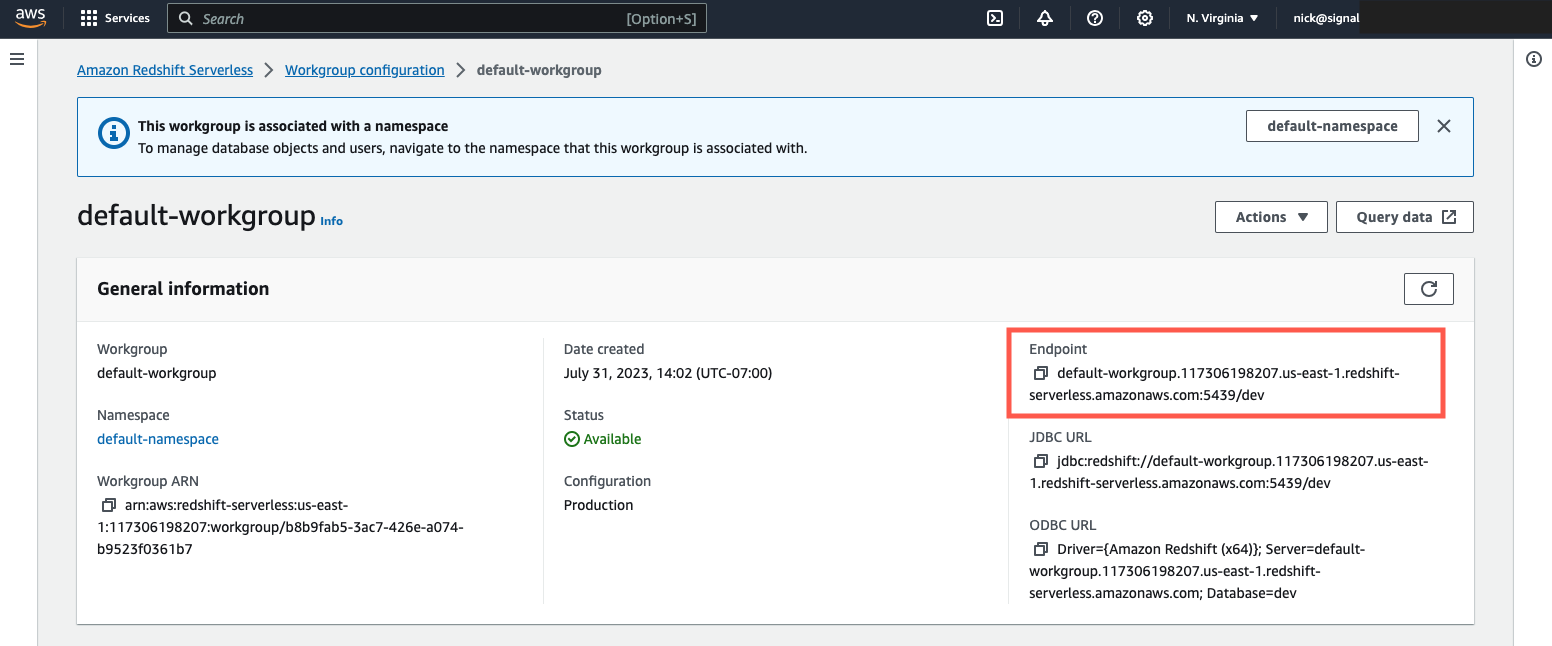Viewport: 1552px width, 646px height.
Task: Open the AWS help menu icon
Action: point(1094,17)
